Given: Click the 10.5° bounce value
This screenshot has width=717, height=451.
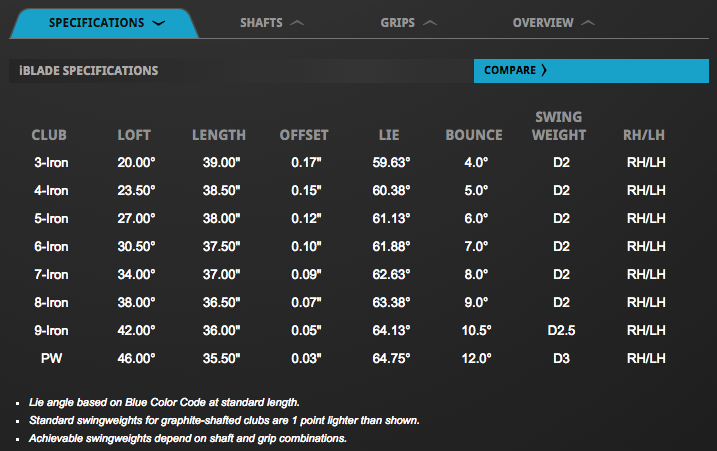Looking at the screenshot, I should pos(476,330).
